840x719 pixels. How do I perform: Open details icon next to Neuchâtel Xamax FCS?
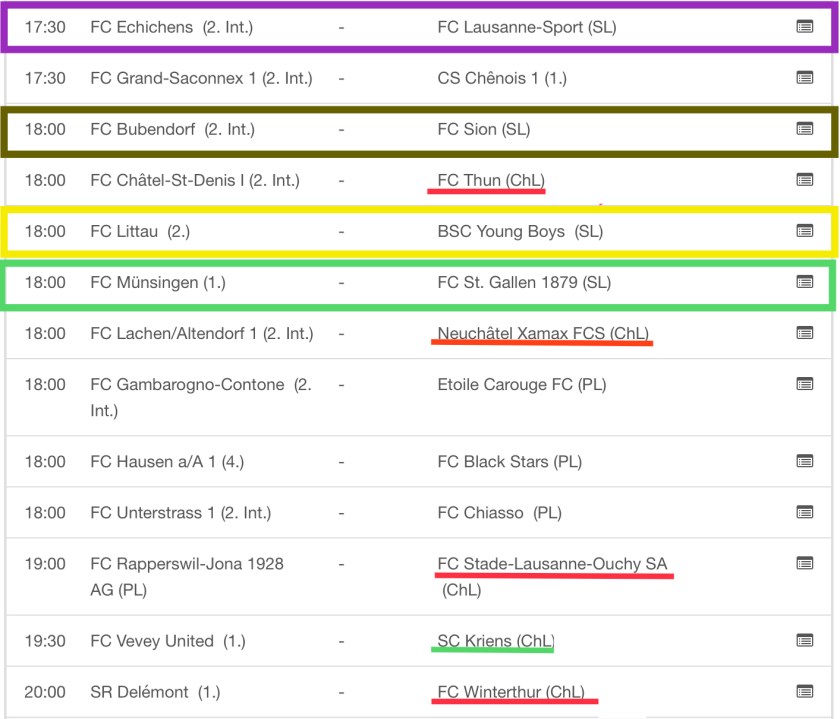pyautogui.click(x=804, y=333)
